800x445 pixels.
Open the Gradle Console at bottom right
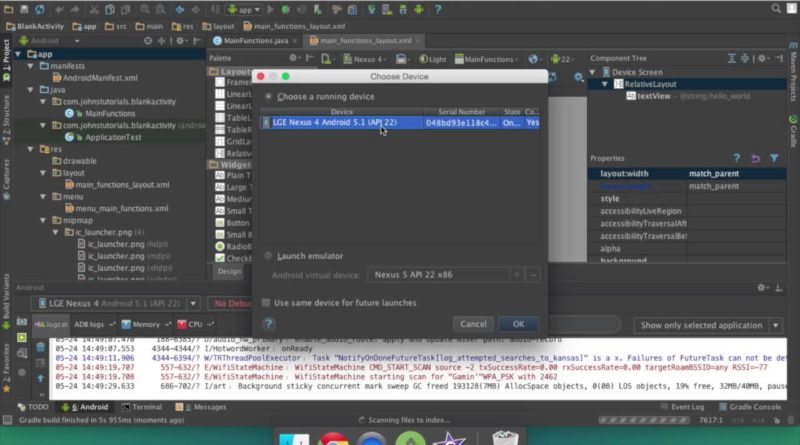750,407
